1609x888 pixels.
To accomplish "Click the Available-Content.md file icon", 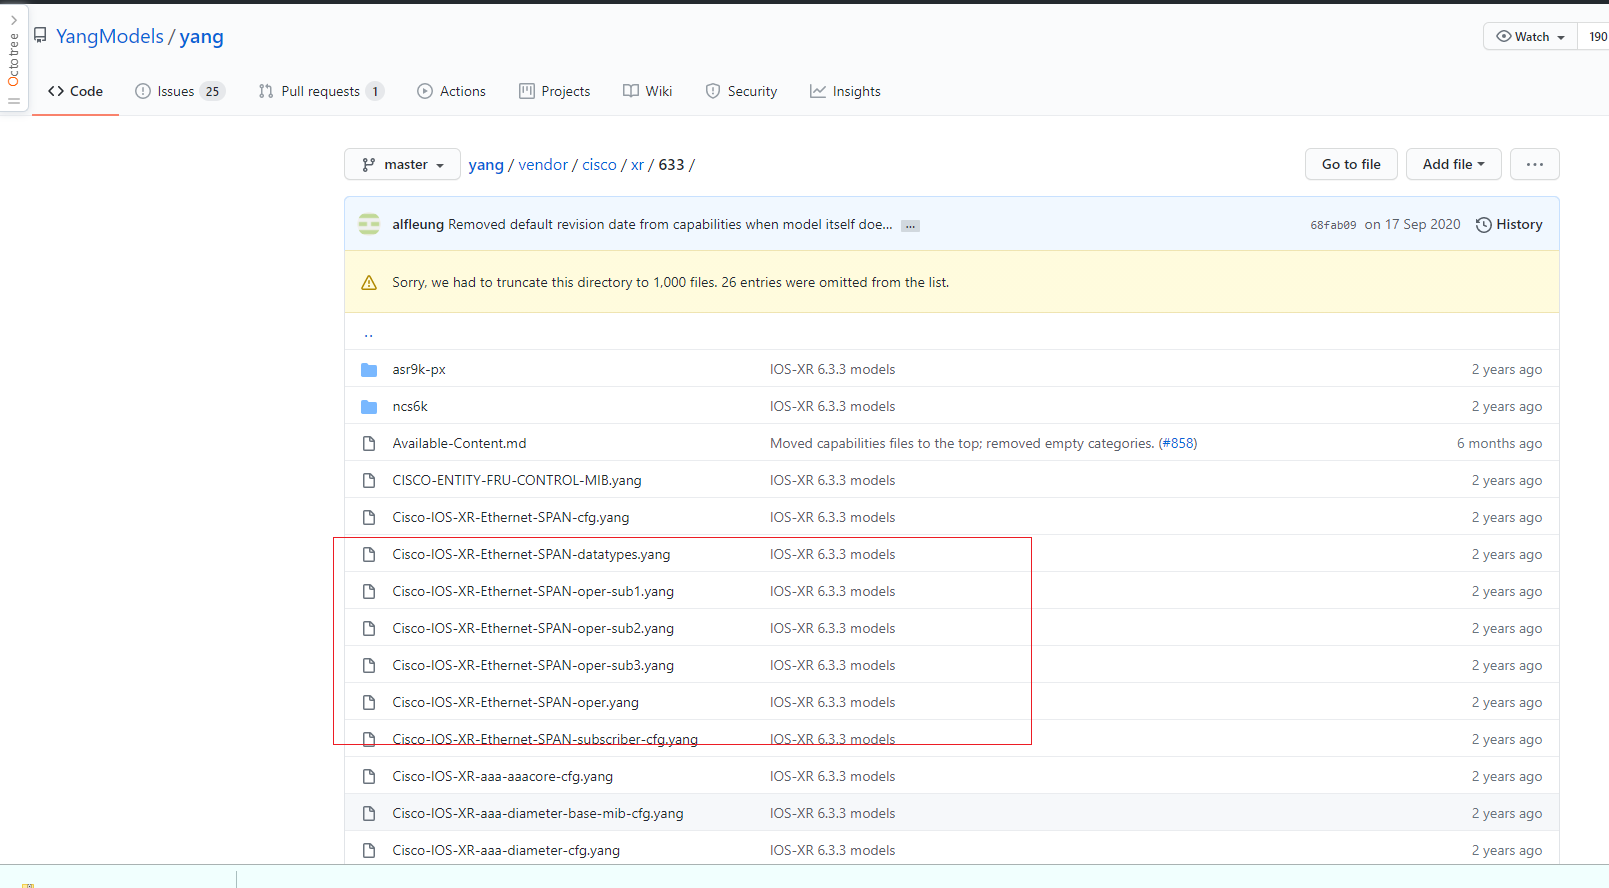I will [369, 444].
